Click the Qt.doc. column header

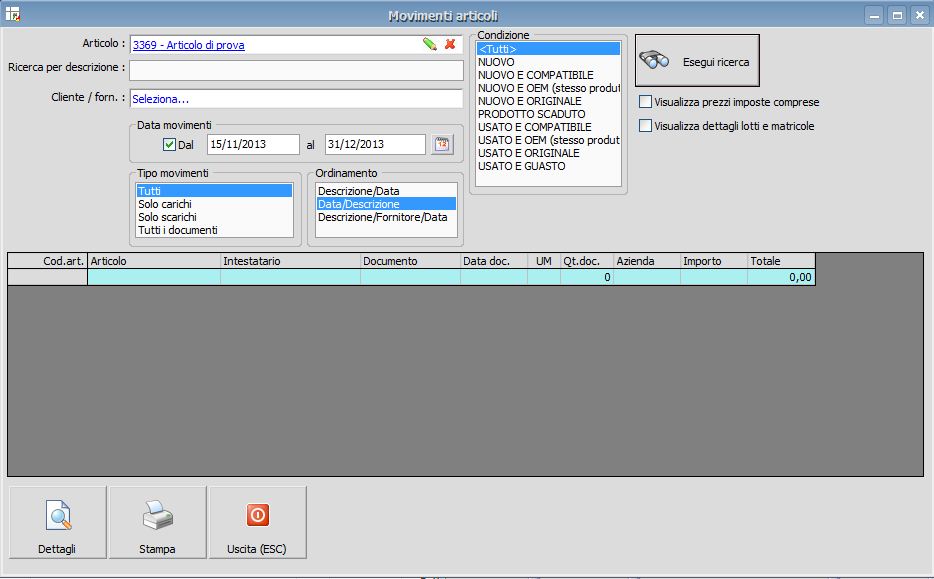pos(587,261)
